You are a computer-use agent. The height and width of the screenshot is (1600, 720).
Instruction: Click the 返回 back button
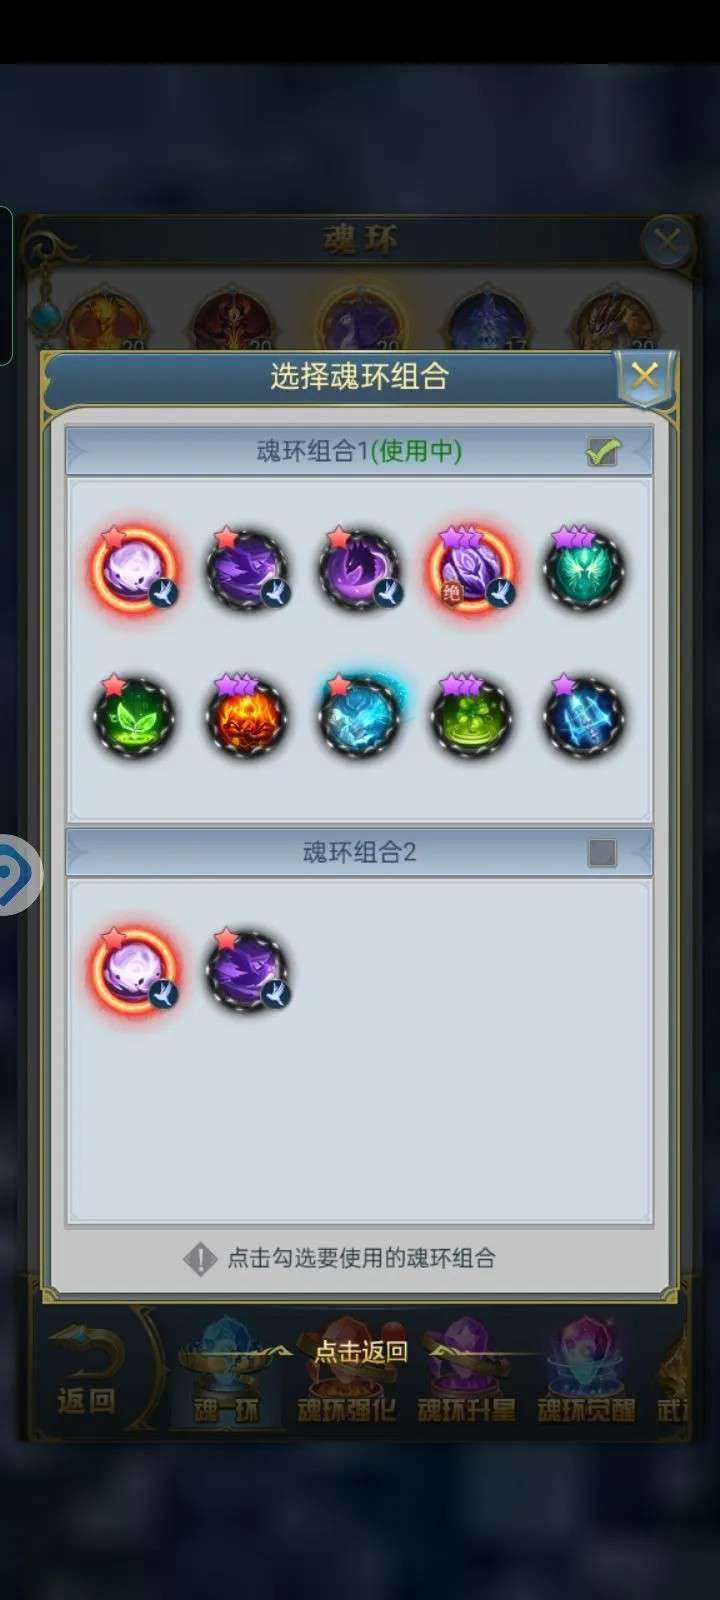point(87,1373)
